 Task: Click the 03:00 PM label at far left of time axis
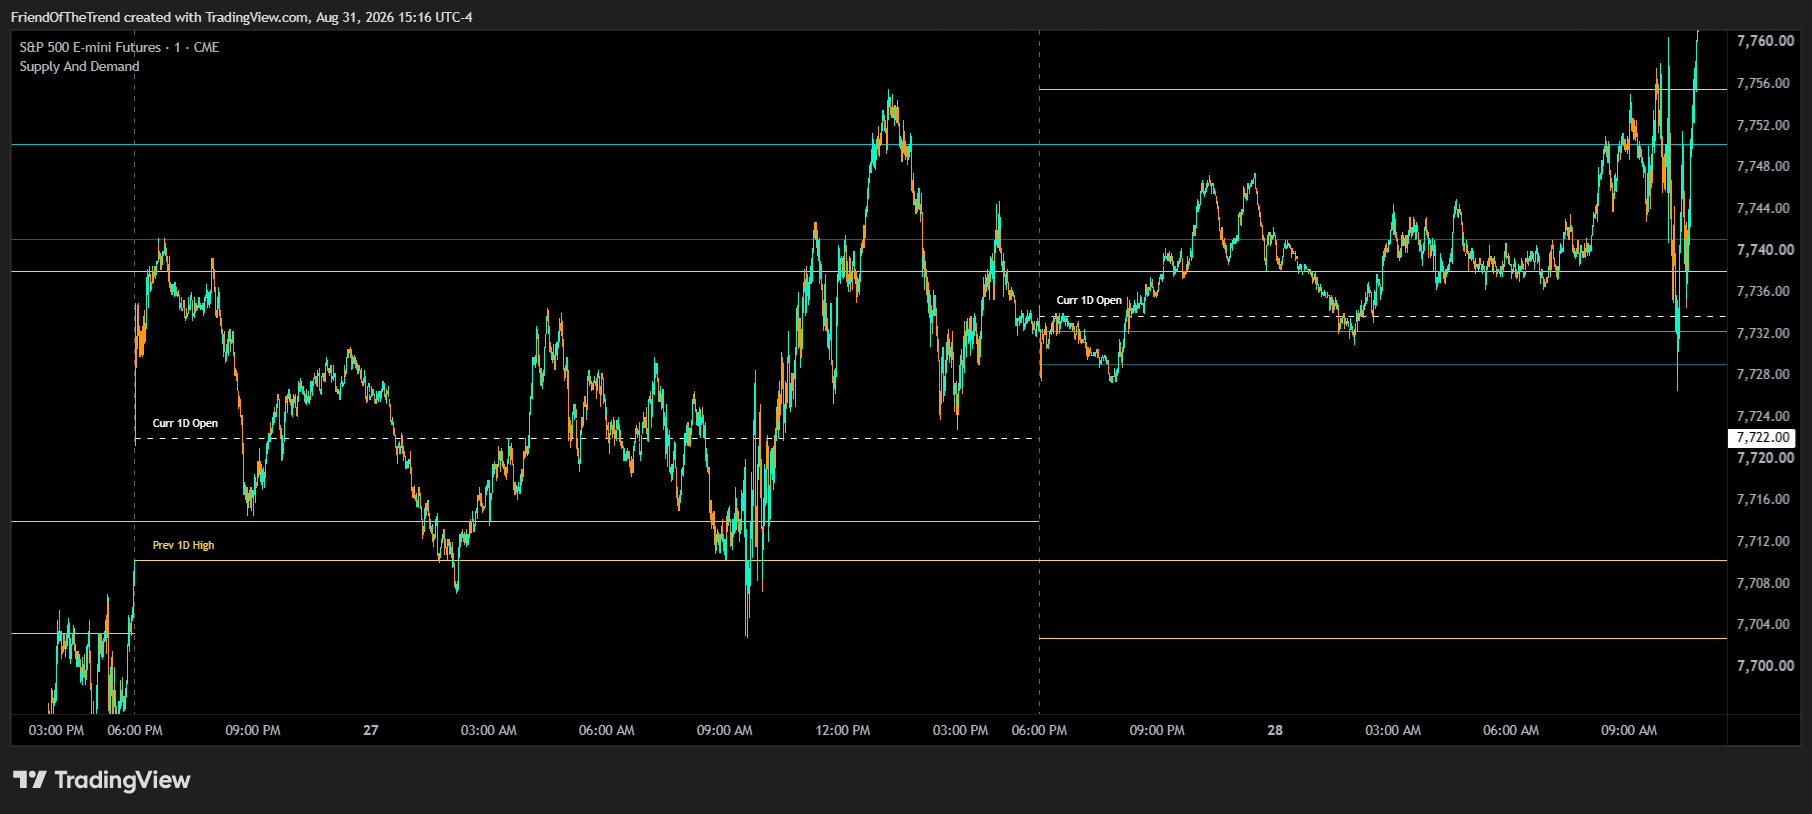(57, 730)
